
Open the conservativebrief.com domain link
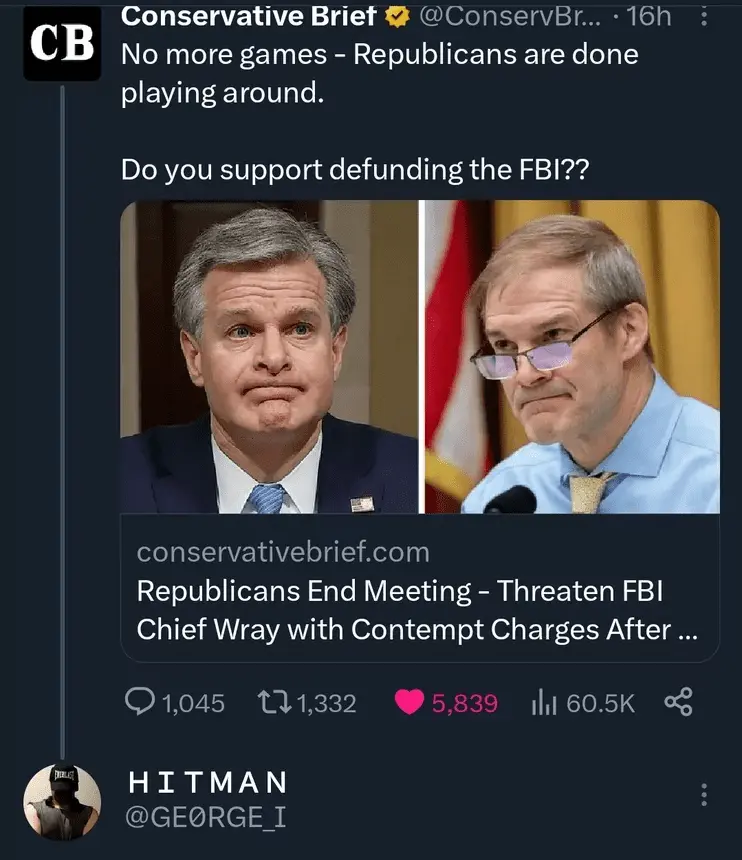point(282,552)
